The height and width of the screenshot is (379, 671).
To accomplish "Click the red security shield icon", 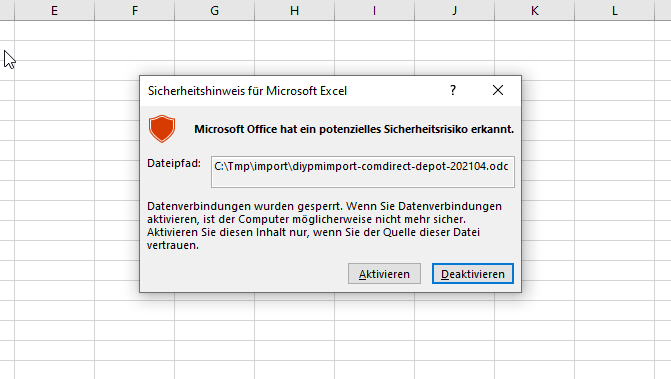I will (x=162, y=129).
